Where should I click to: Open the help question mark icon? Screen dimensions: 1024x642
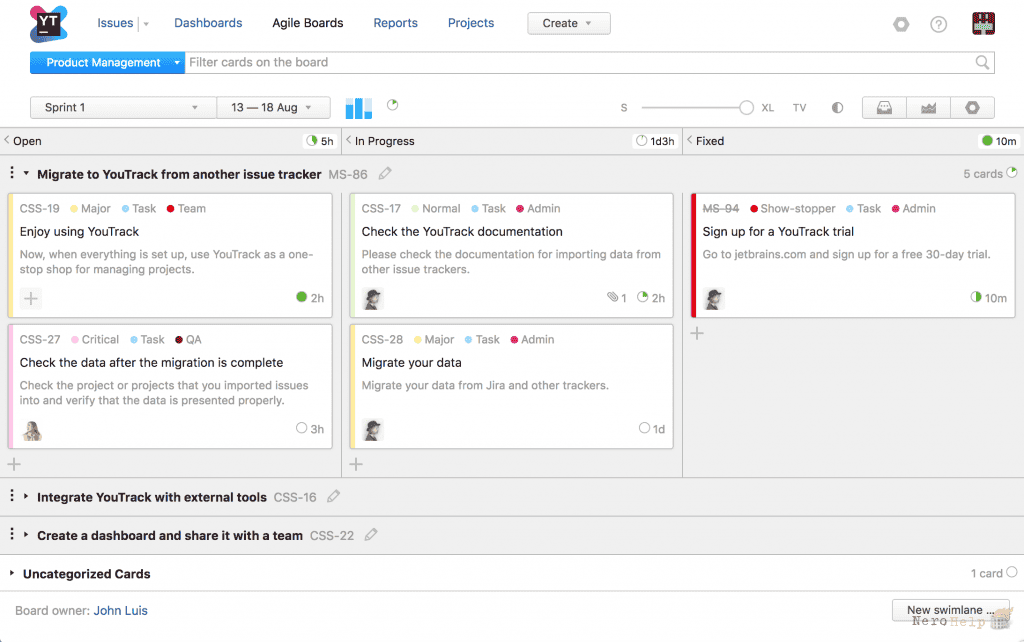(938, 24)
